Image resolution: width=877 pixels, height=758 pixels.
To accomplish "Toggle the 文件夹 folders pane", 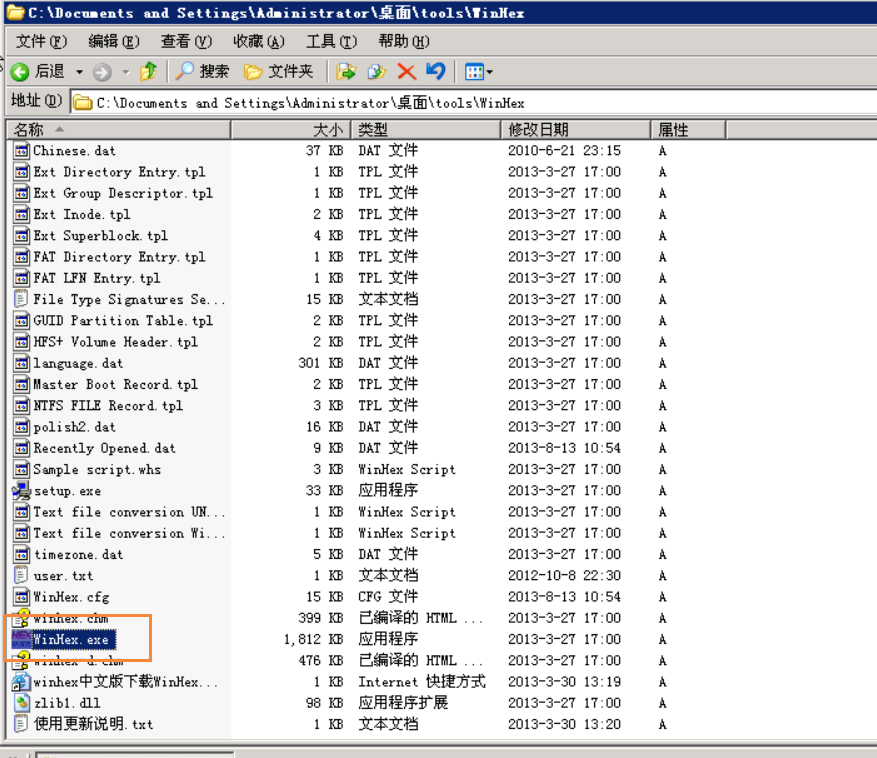I will click(x=279, y=72).
